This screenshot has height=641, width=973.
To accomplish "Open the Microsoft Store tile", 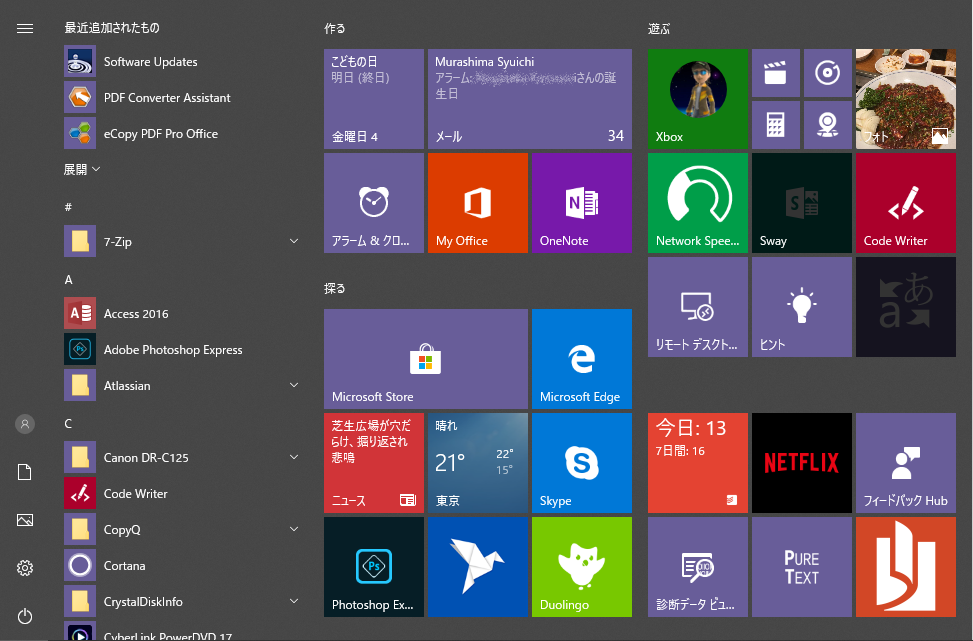I will [426, 359].
